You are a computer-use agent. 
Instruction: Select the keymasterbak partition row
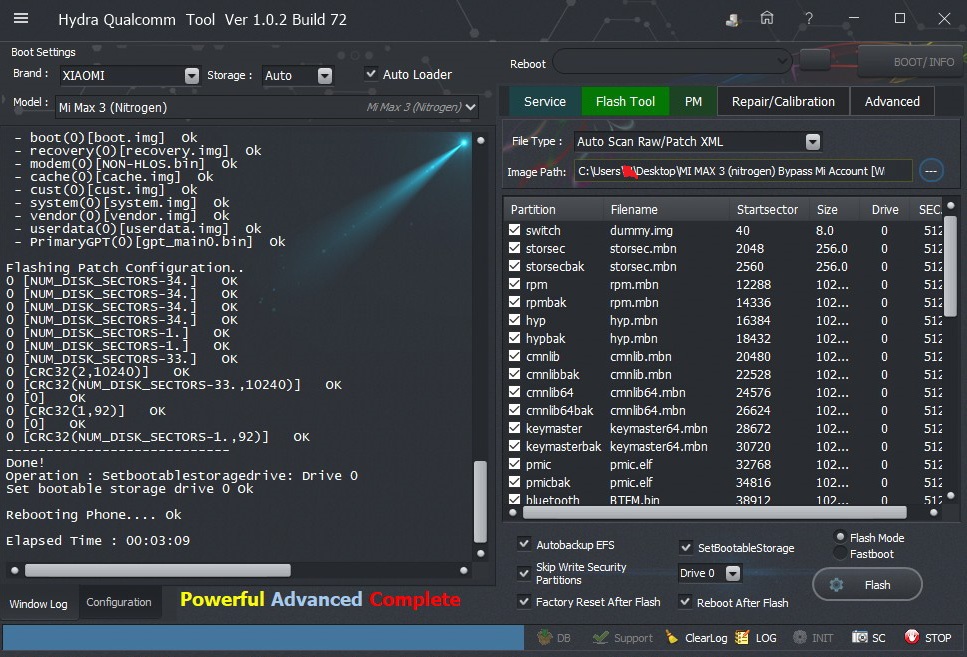(x=724, y=446)
